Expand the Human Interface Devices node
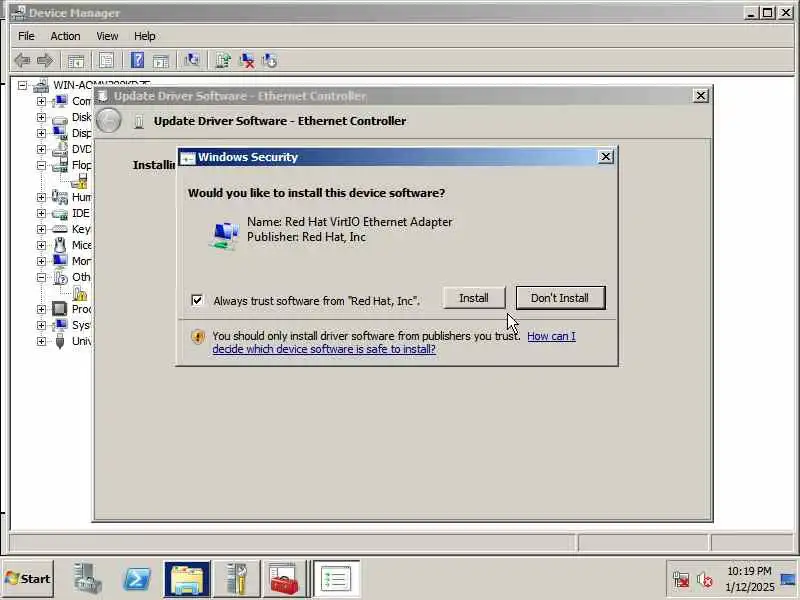The height and width of the screenshot is (600, 800). pos(41,197)
